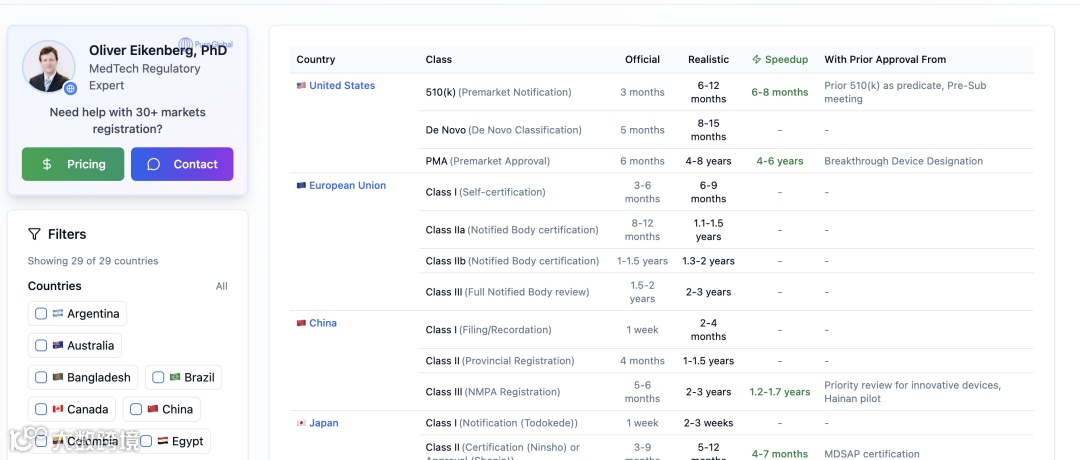The width and height of the screenshot is (1080, 460).
Task: Click the funnel icon beside Filters
Action: [x=34, y=234]
